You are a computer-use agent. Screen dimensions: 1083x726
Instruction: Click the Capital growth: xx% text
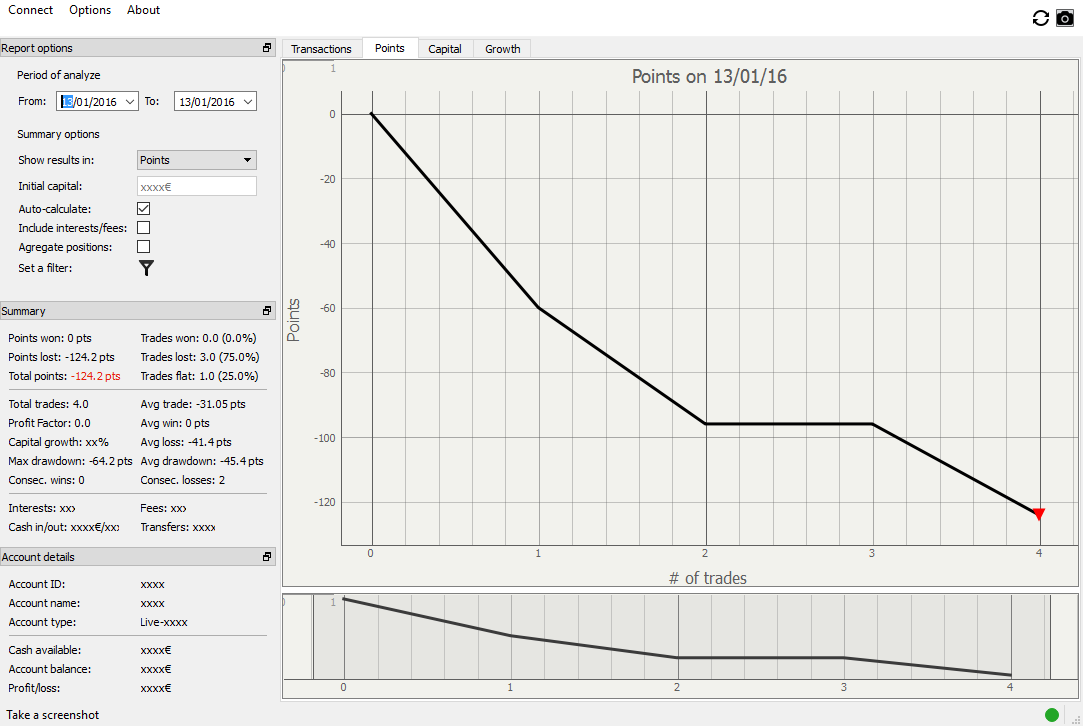click(x=58, y=442)
